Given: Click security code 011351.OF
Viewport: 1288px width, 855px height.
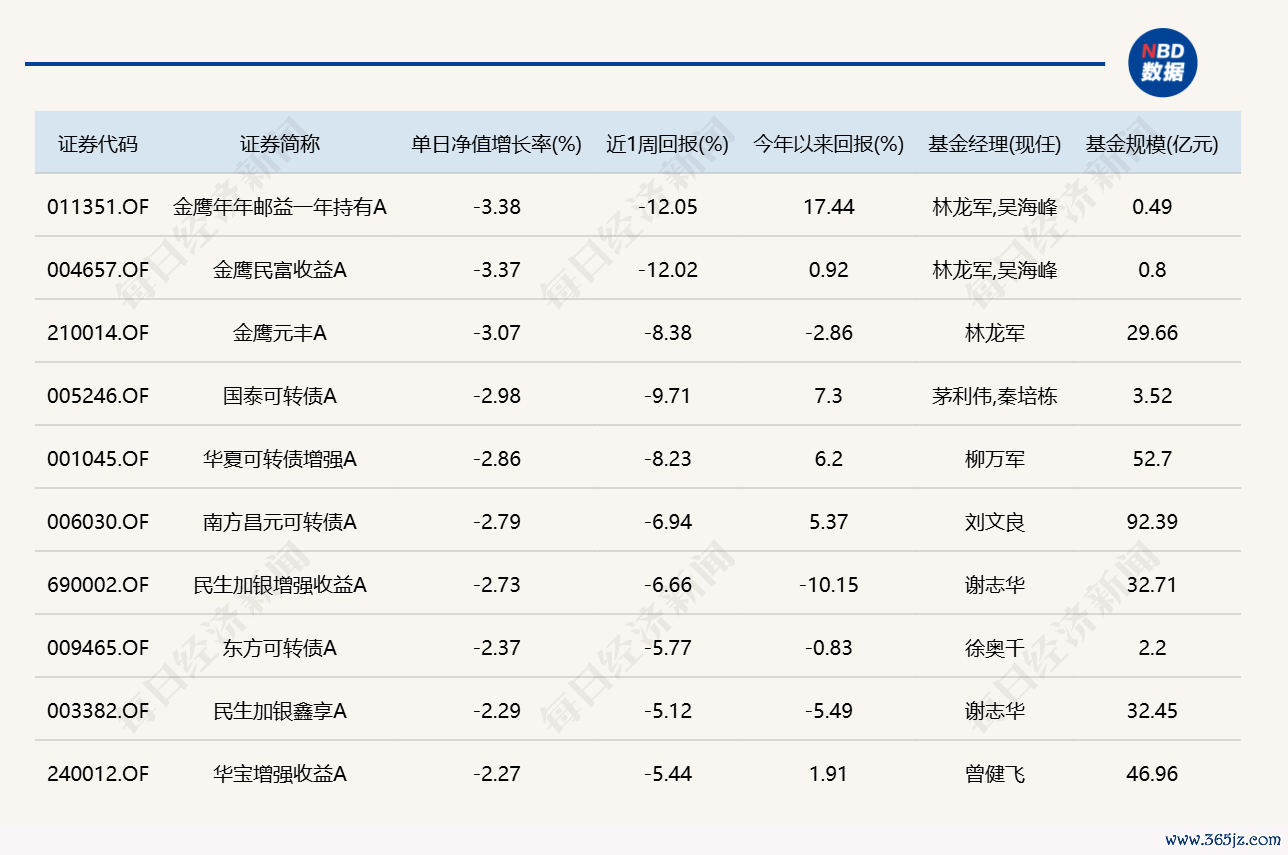Looking at the screenshot, I should pyautogui.click(x=98, y=207).
